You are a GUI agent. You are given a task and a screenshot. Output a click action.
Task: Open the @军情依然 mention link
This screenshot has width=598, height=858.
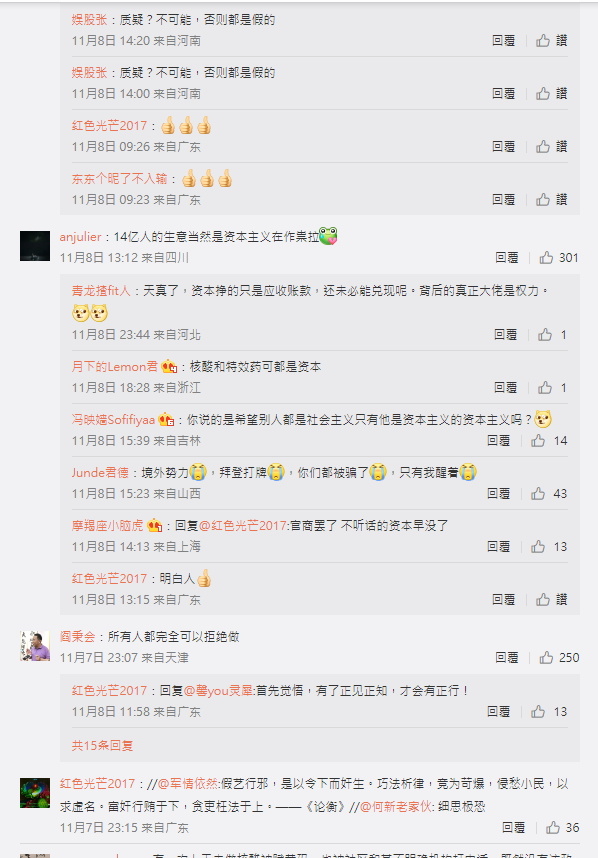click(x=188, y=784)
